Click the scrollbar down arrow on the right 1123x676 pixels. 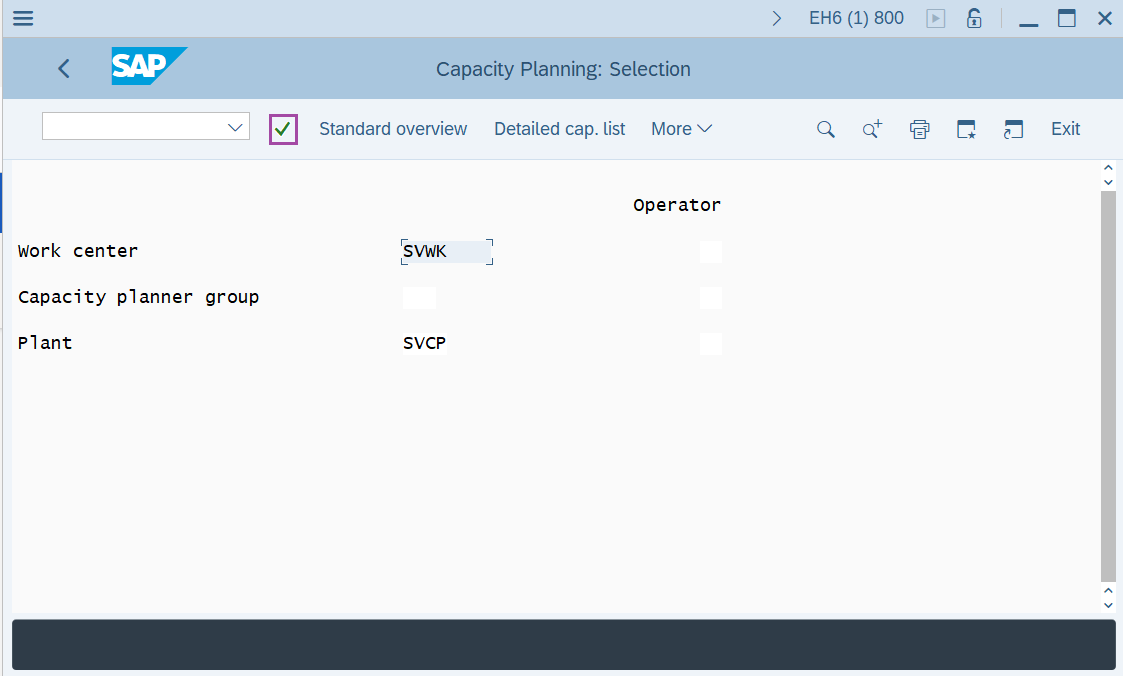point(1108,604)
